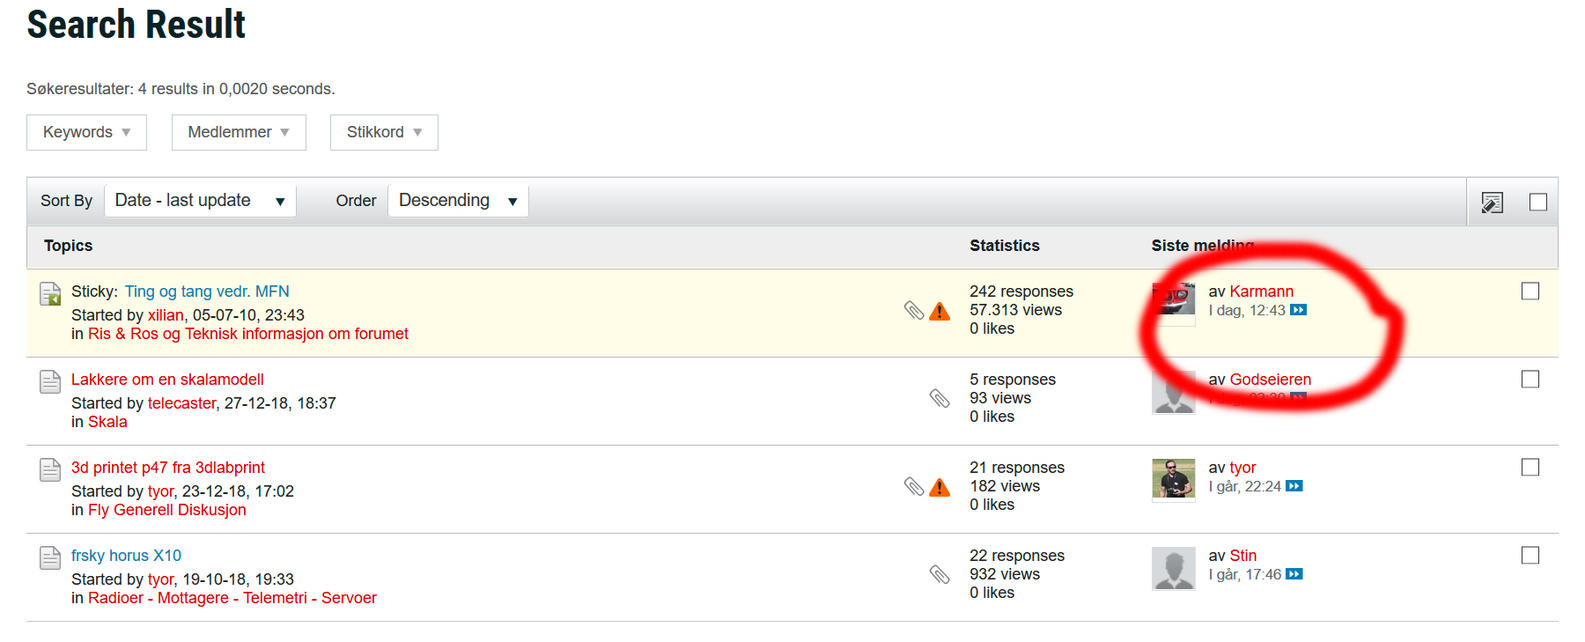Click the go-to-last-post arrow for Stin's last post
This screenshot has width=1585, height=642.
[1294, 574]
